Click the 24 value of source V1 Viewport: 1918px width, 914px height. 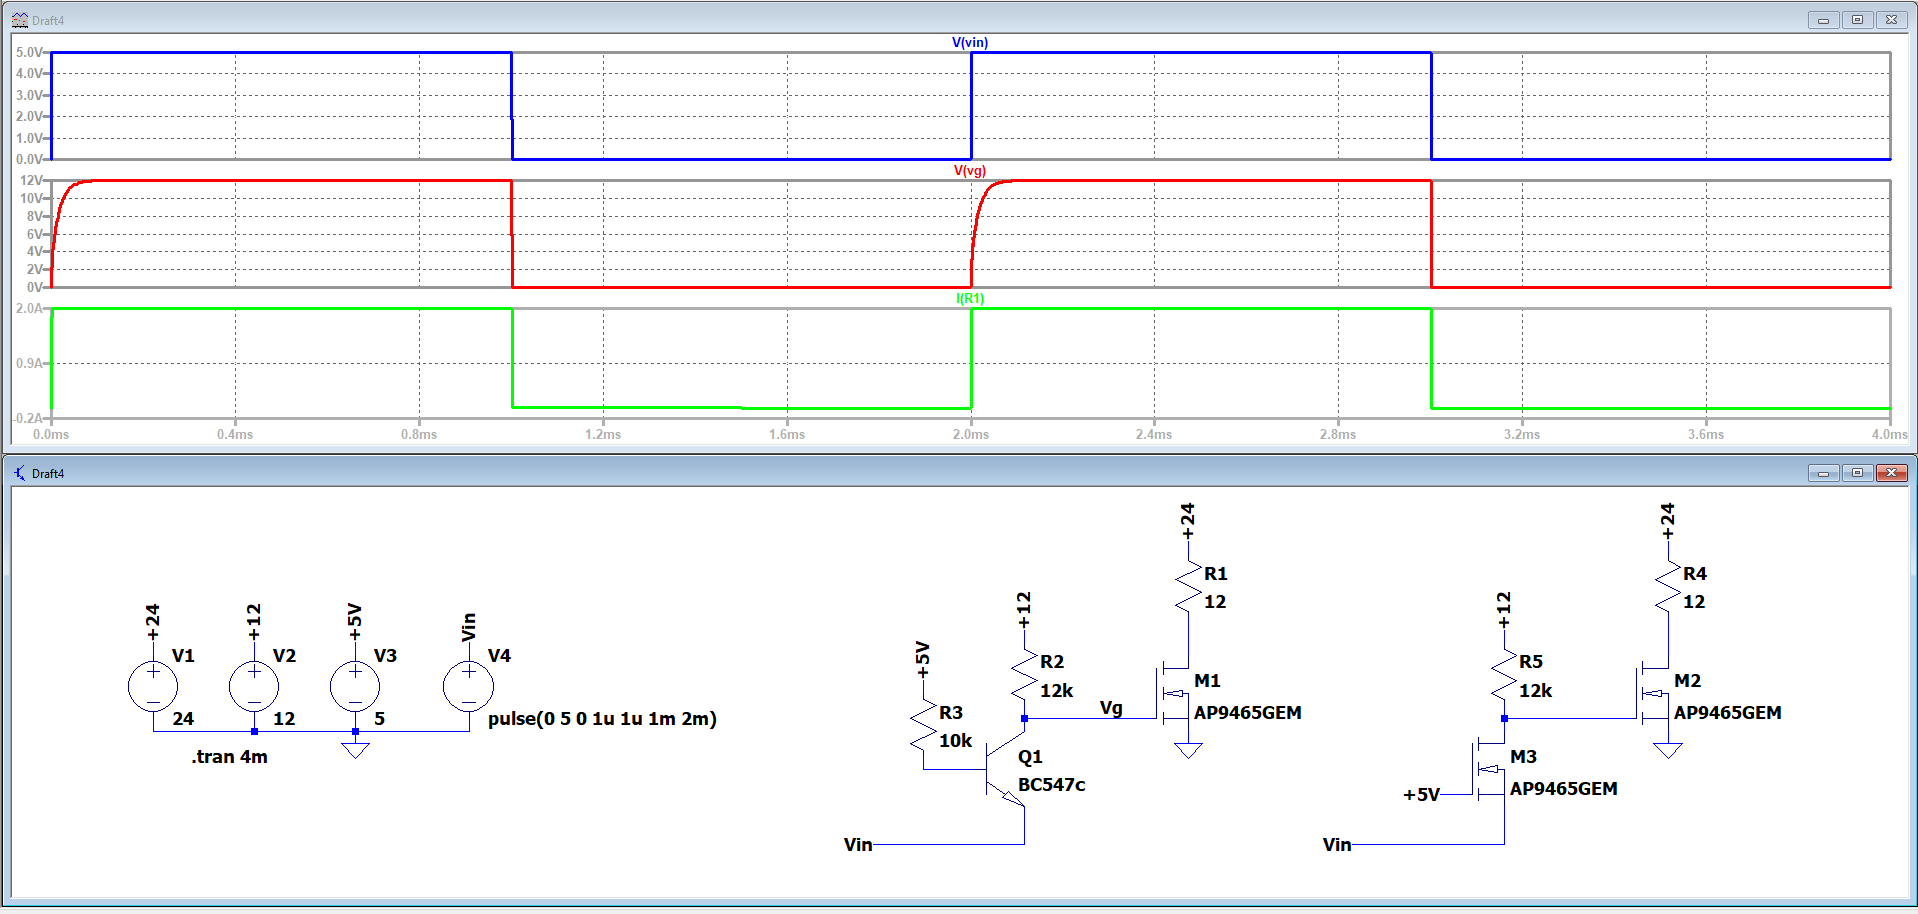click(183, 719)
